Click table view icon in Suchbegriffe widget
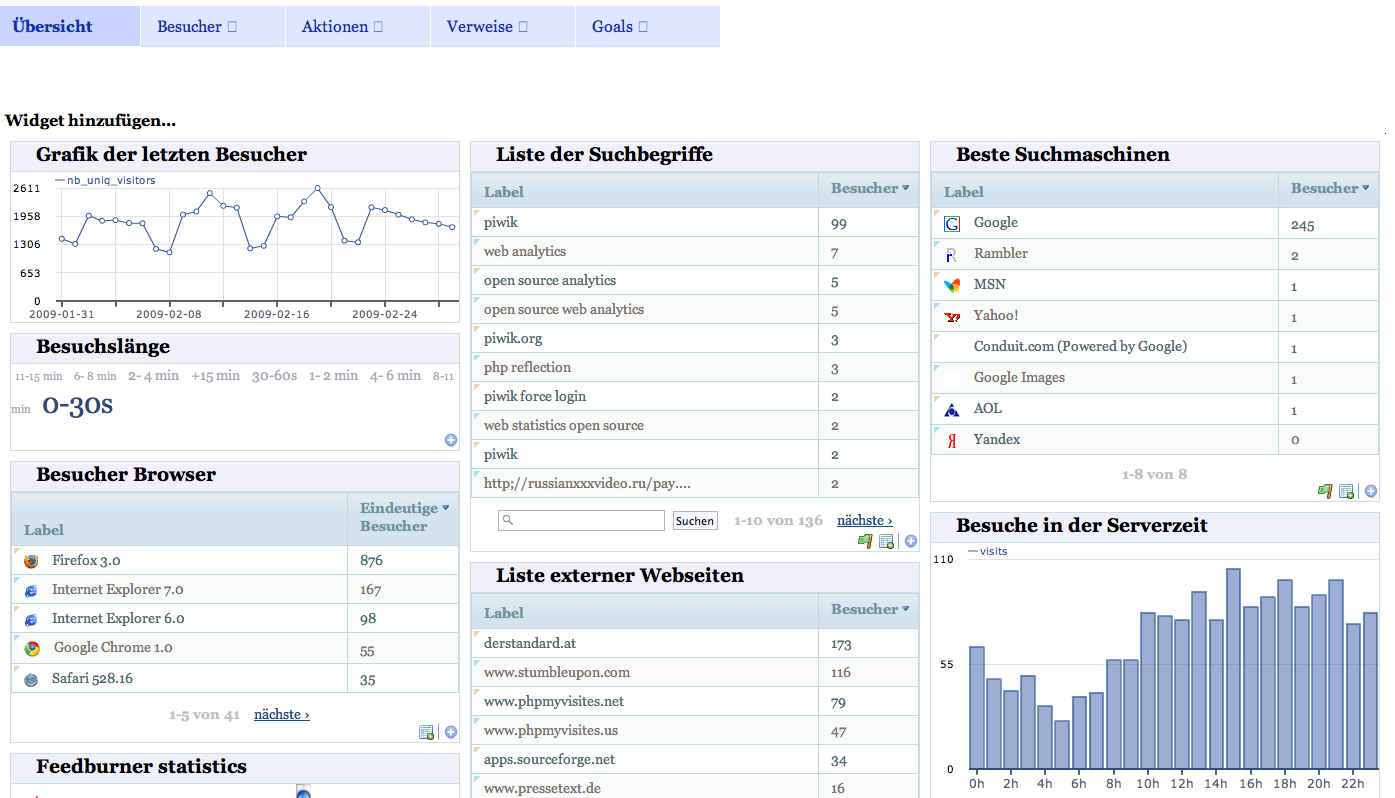Screen dimensions: 1395x798 pos(886,541)
